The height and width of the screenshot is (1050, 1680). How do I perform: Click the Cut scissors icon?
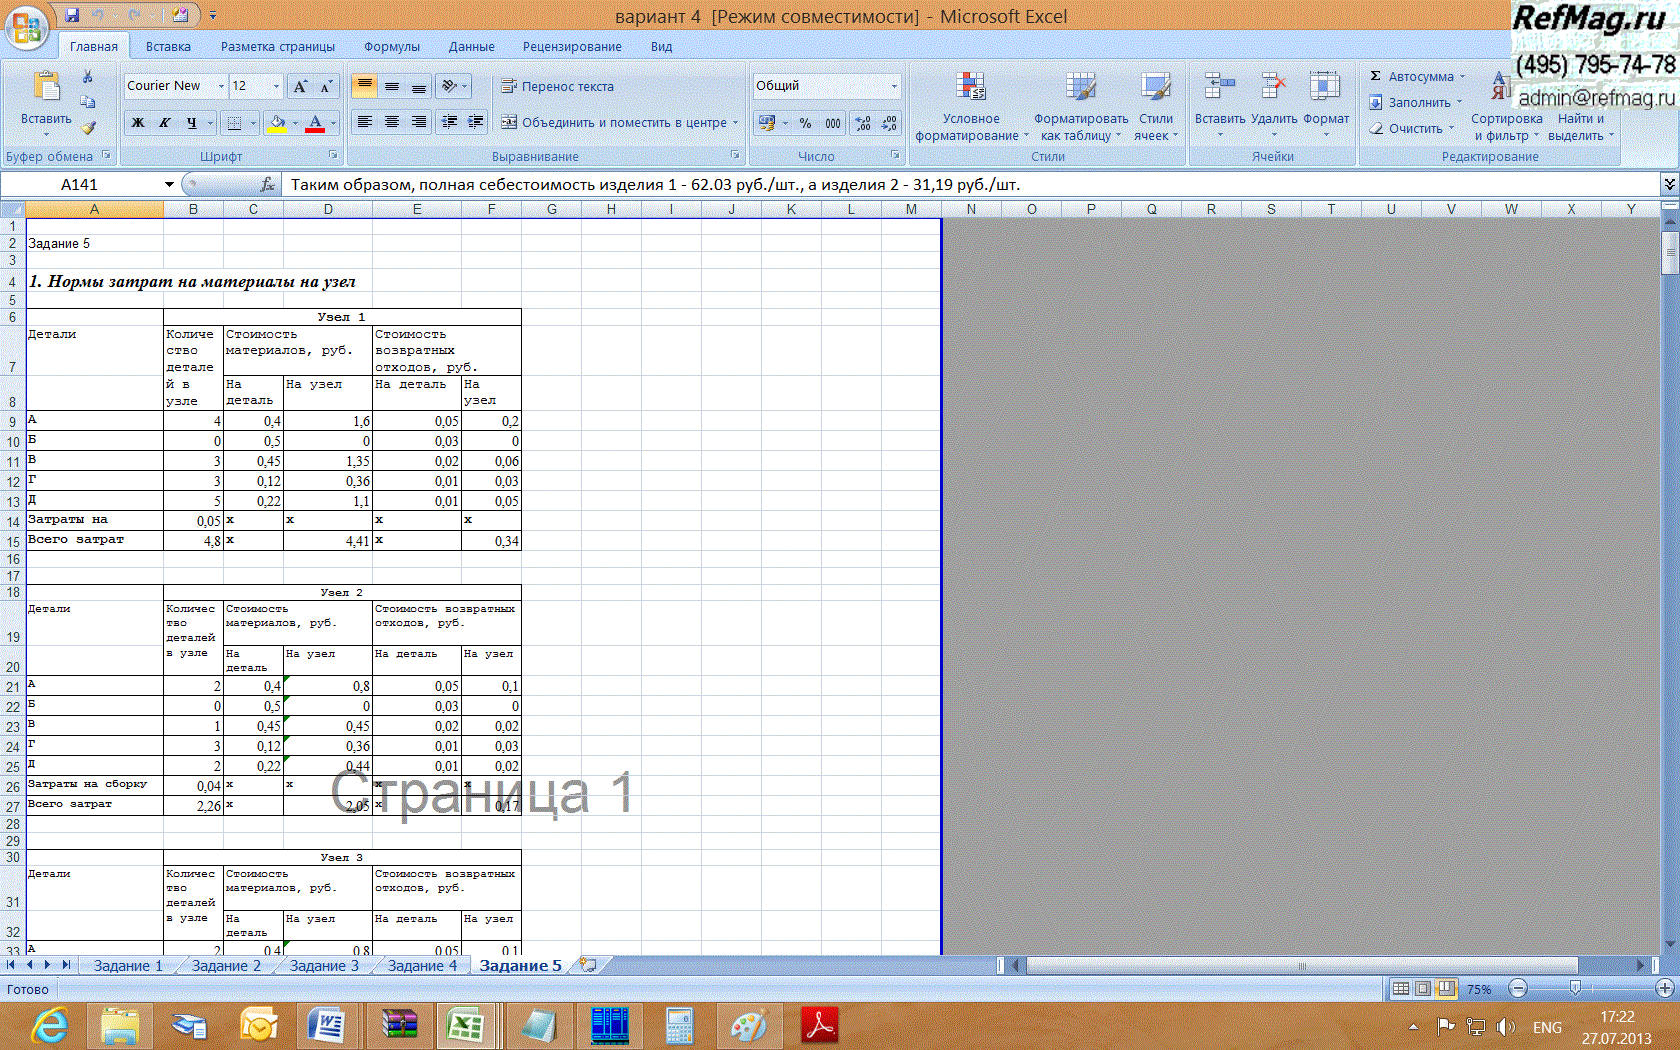click(x=88, y=77)
